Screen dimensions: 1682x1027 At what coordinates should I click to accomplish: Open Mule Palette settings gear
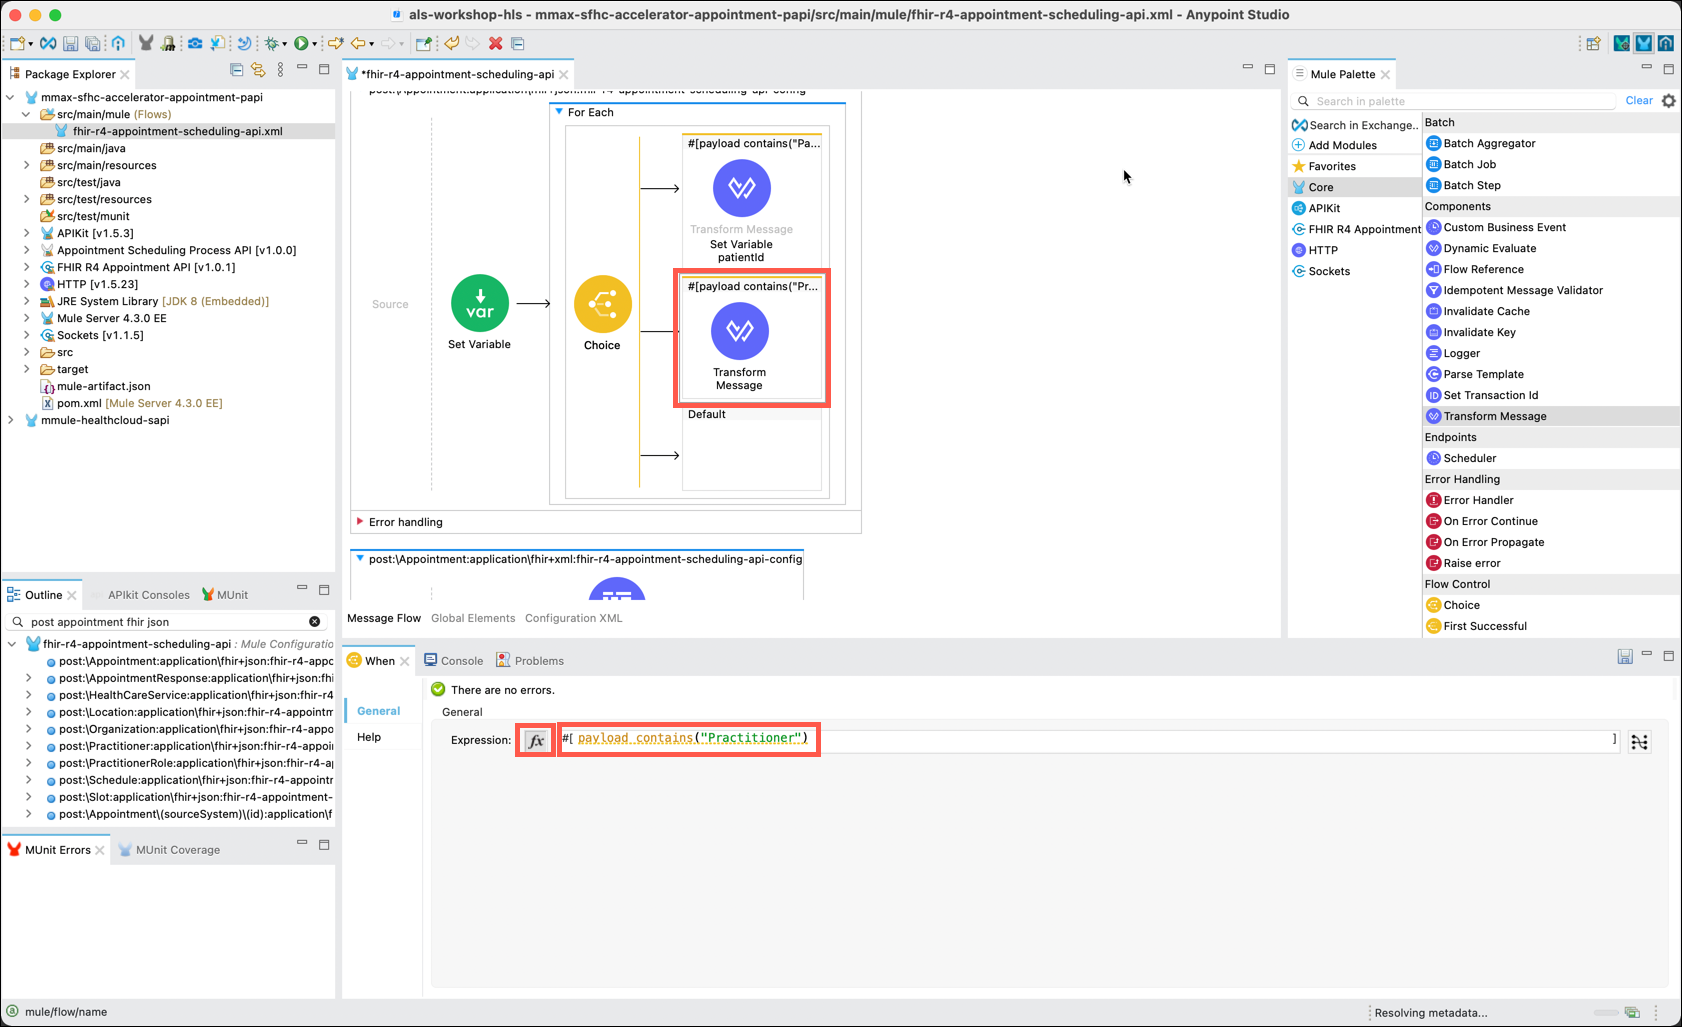coord(1668,101)
